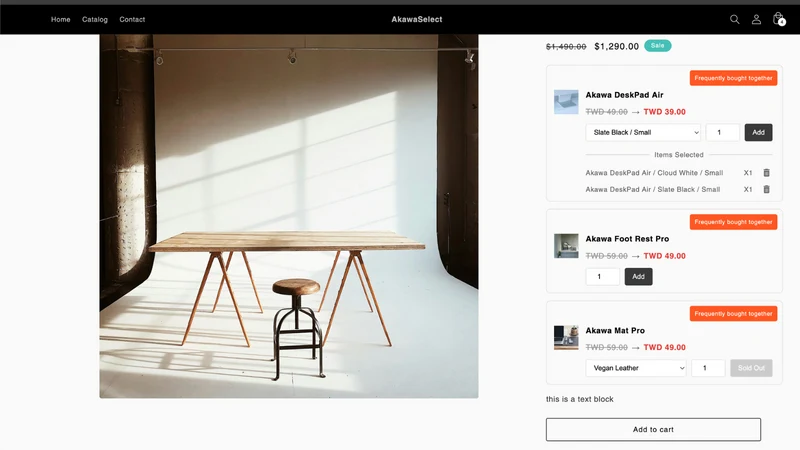Open the Akawa Foot Rest Pro thumbnail

click(566, 246)
